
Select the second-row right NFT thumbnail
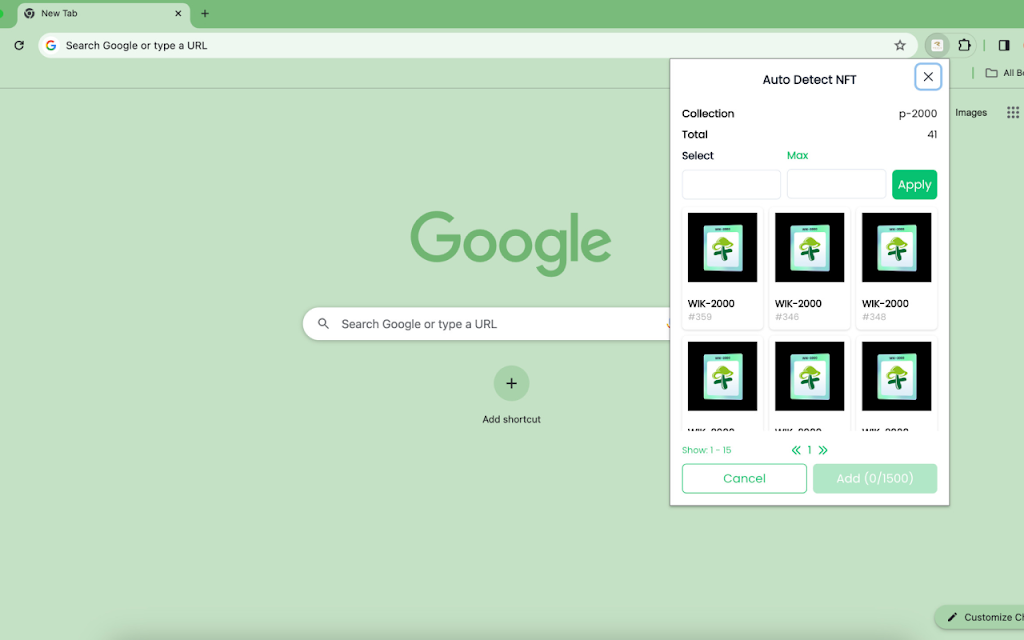tap(897, 376)
